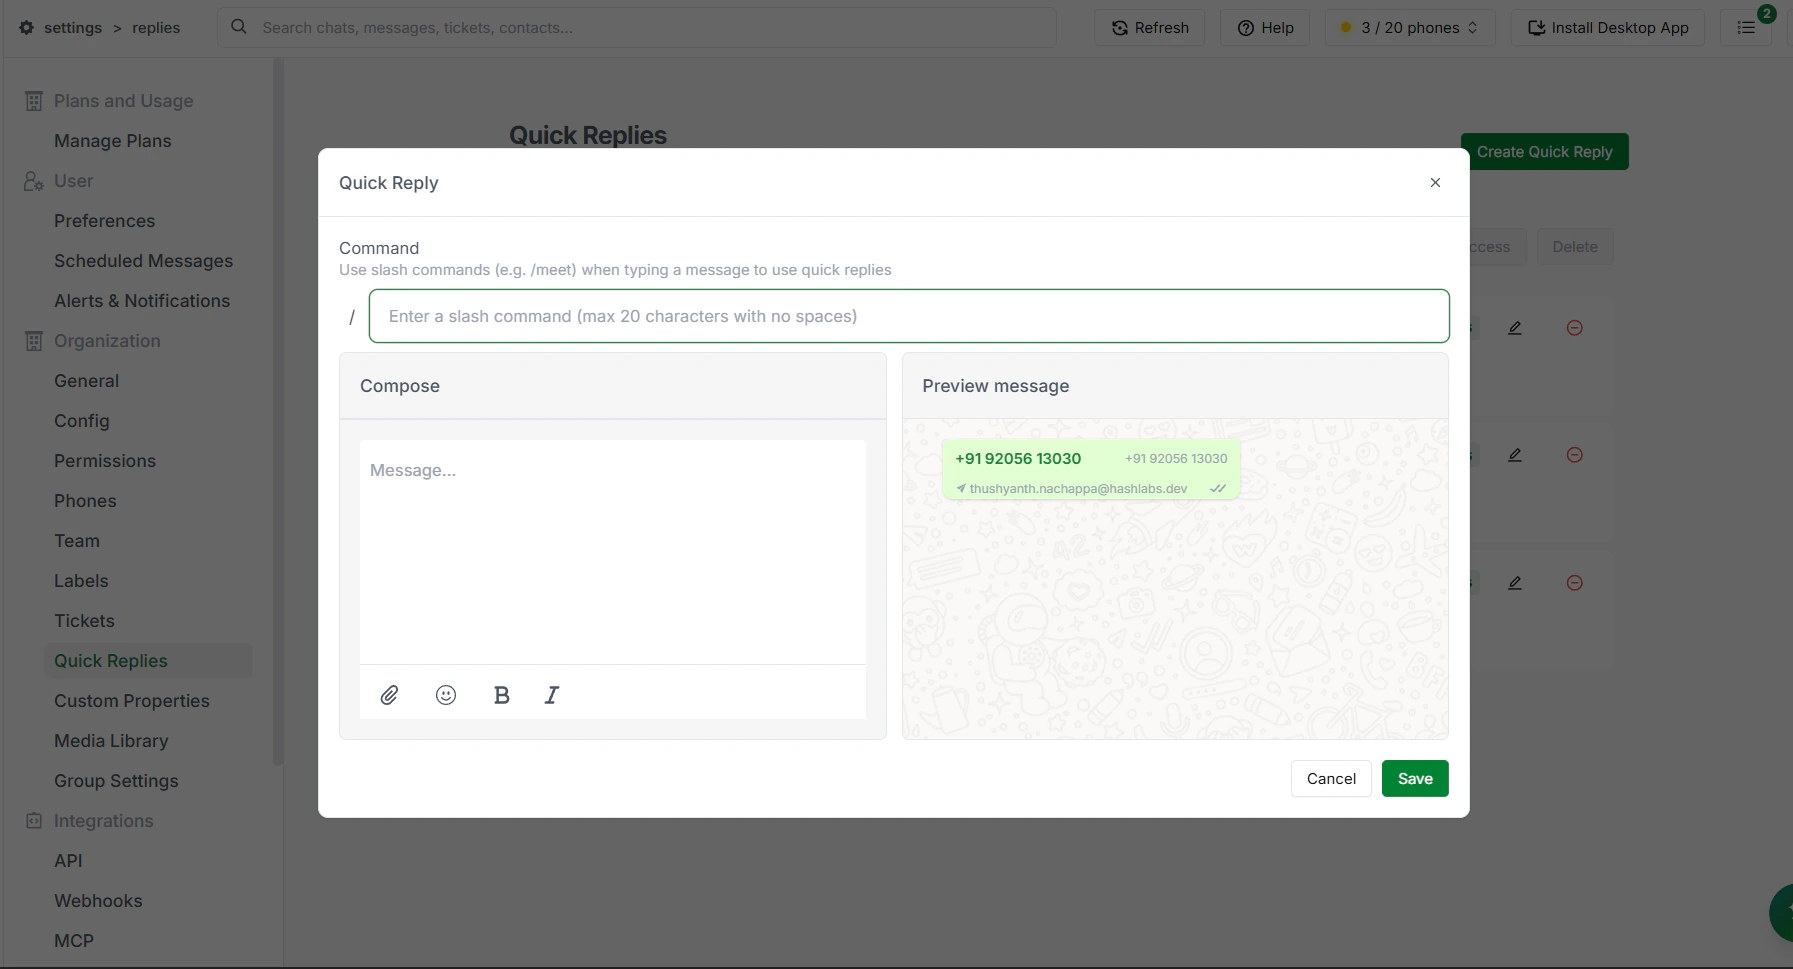Open Preferences settings
This screenshot has height=969, width=1793.
click(x=105, y=221)
